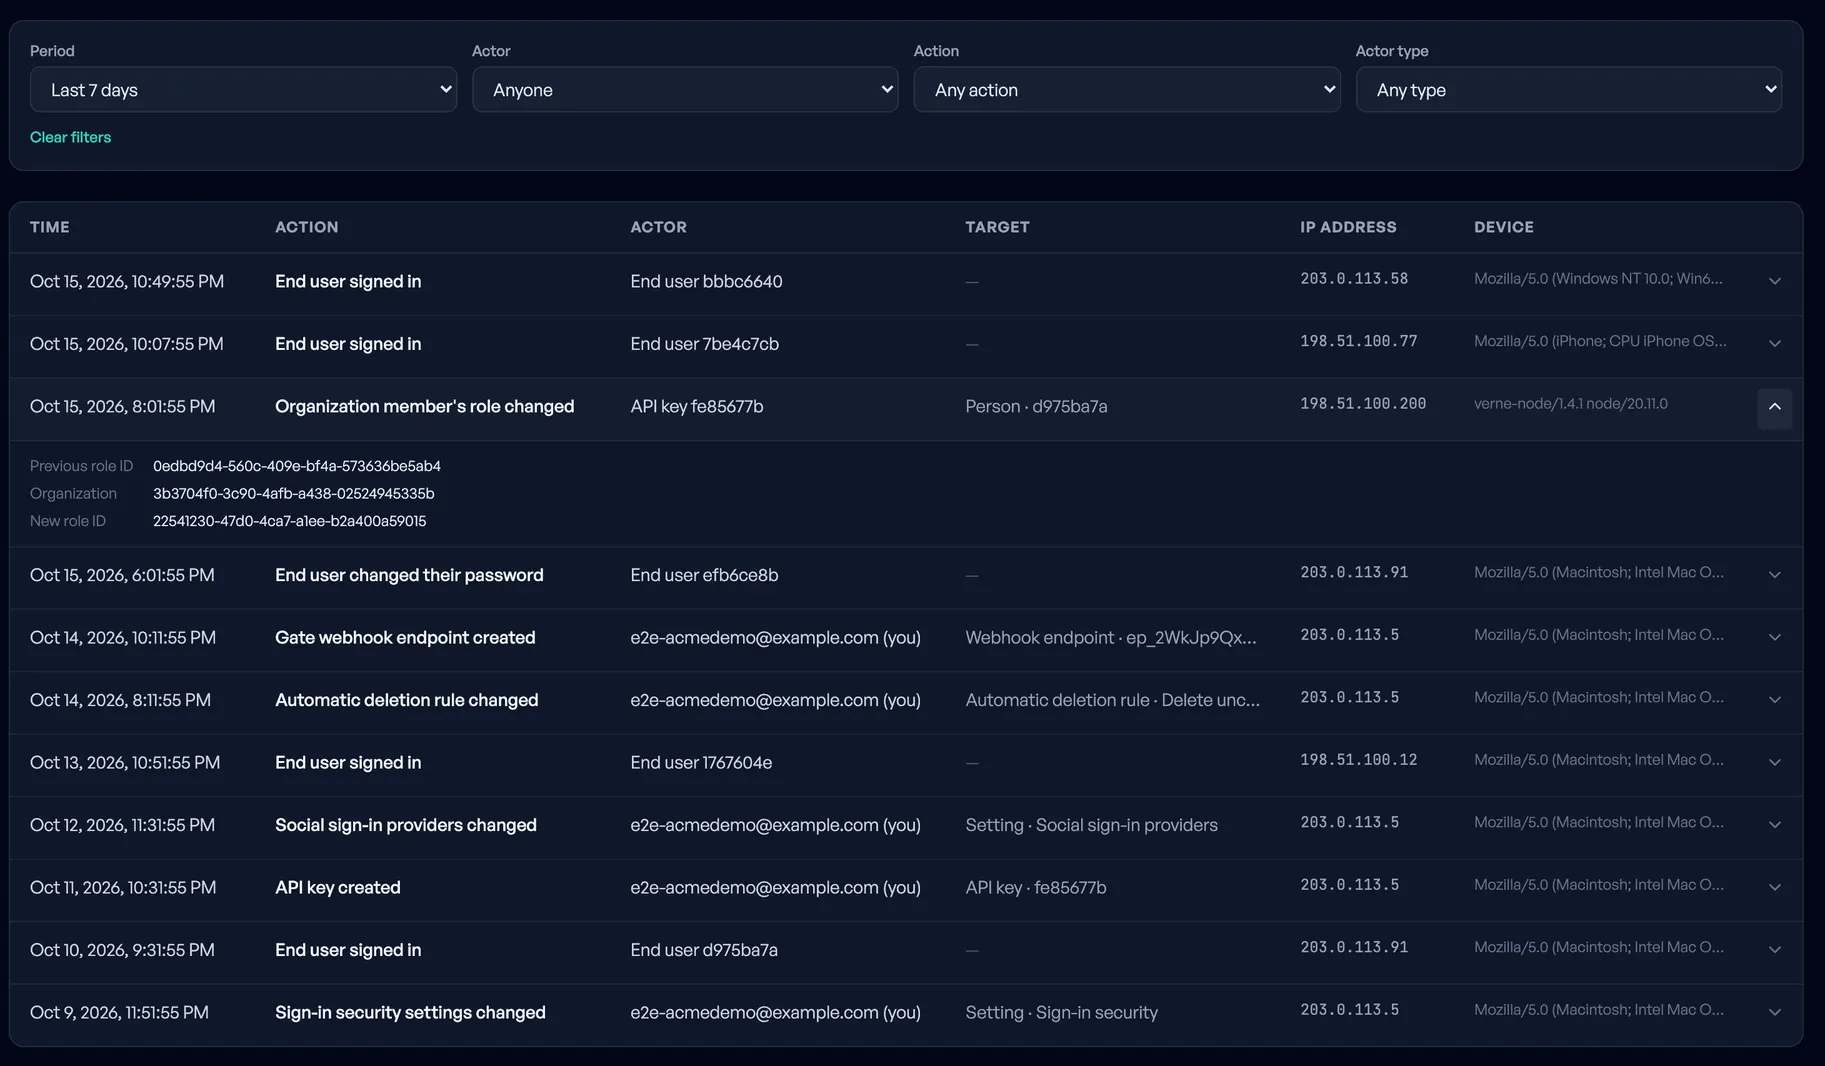Expand the End user d975ba7a sign-in row
The image size is (1825, 1066).
point(1775,950)
